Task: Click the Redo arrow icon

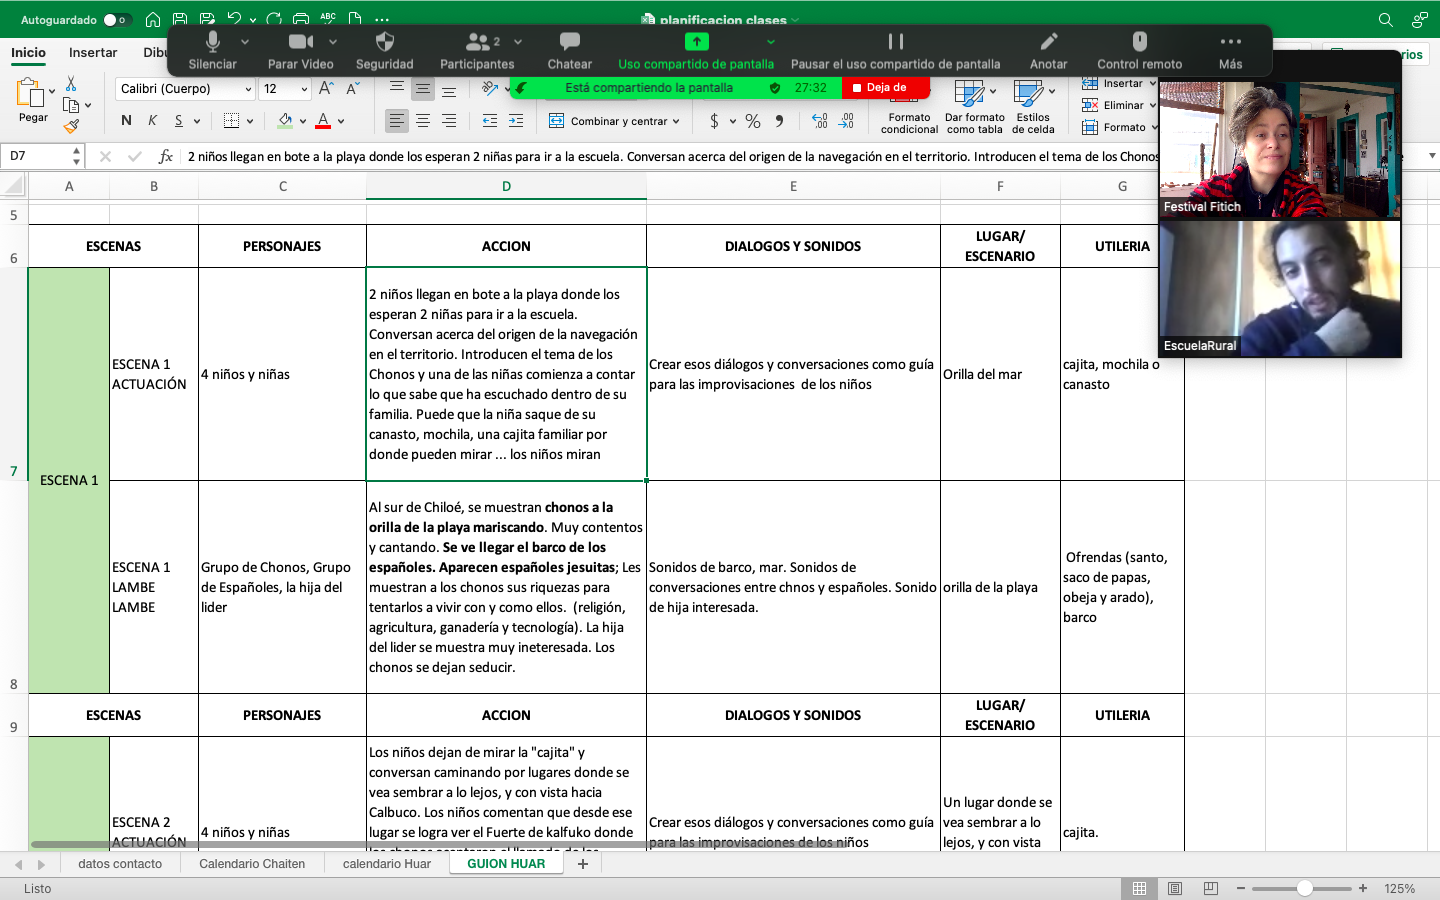Action: [x=275, y=19]
